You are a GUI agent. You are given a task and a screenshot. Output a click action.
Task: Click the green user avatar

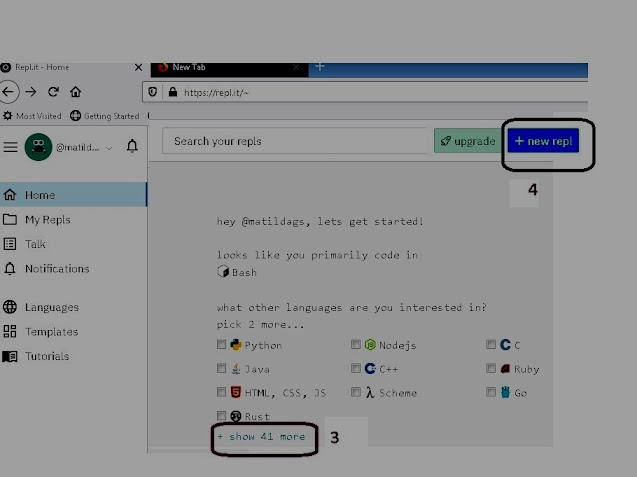pos(38,147)
